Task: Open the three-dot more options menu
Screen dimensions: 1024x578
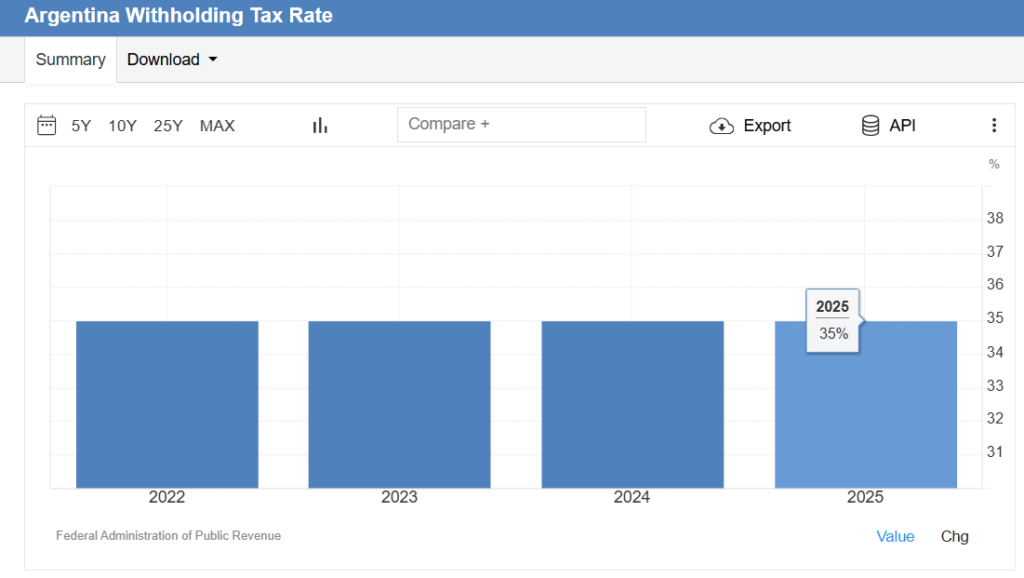Action: click(x=993, y=125)
